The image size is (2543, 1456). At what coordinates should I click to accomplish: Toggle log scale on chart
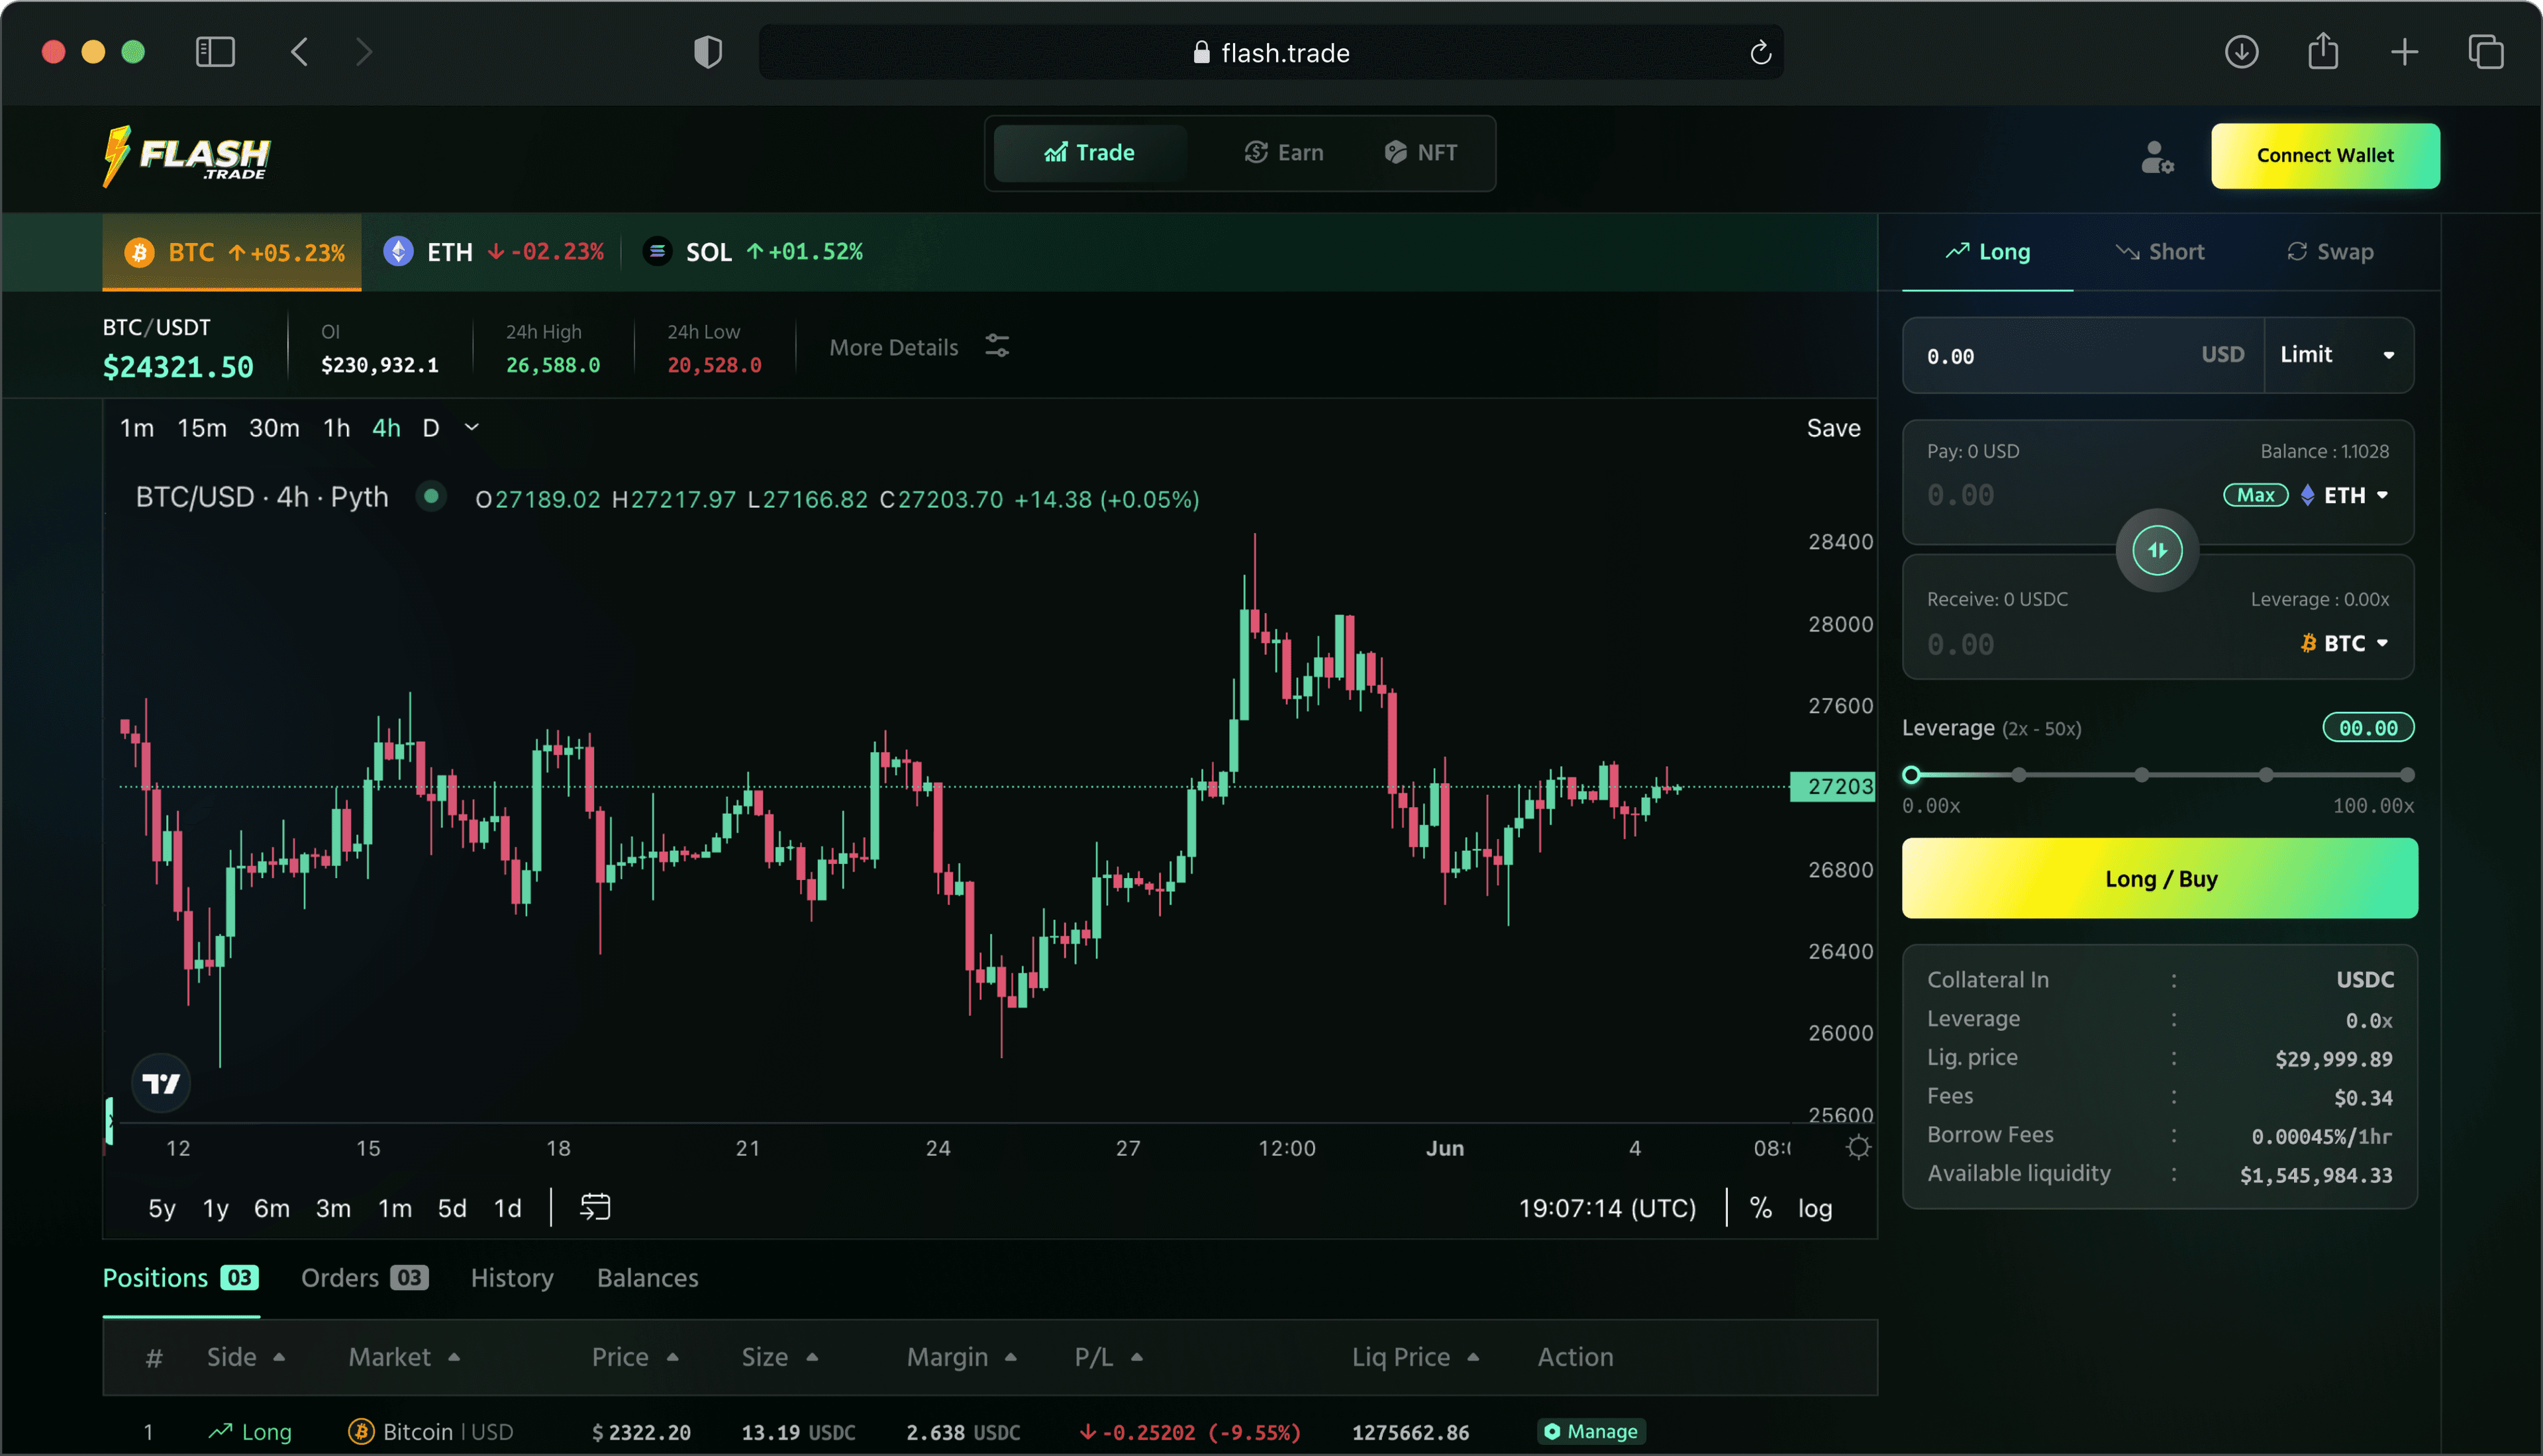(x=1815, y=1208)
